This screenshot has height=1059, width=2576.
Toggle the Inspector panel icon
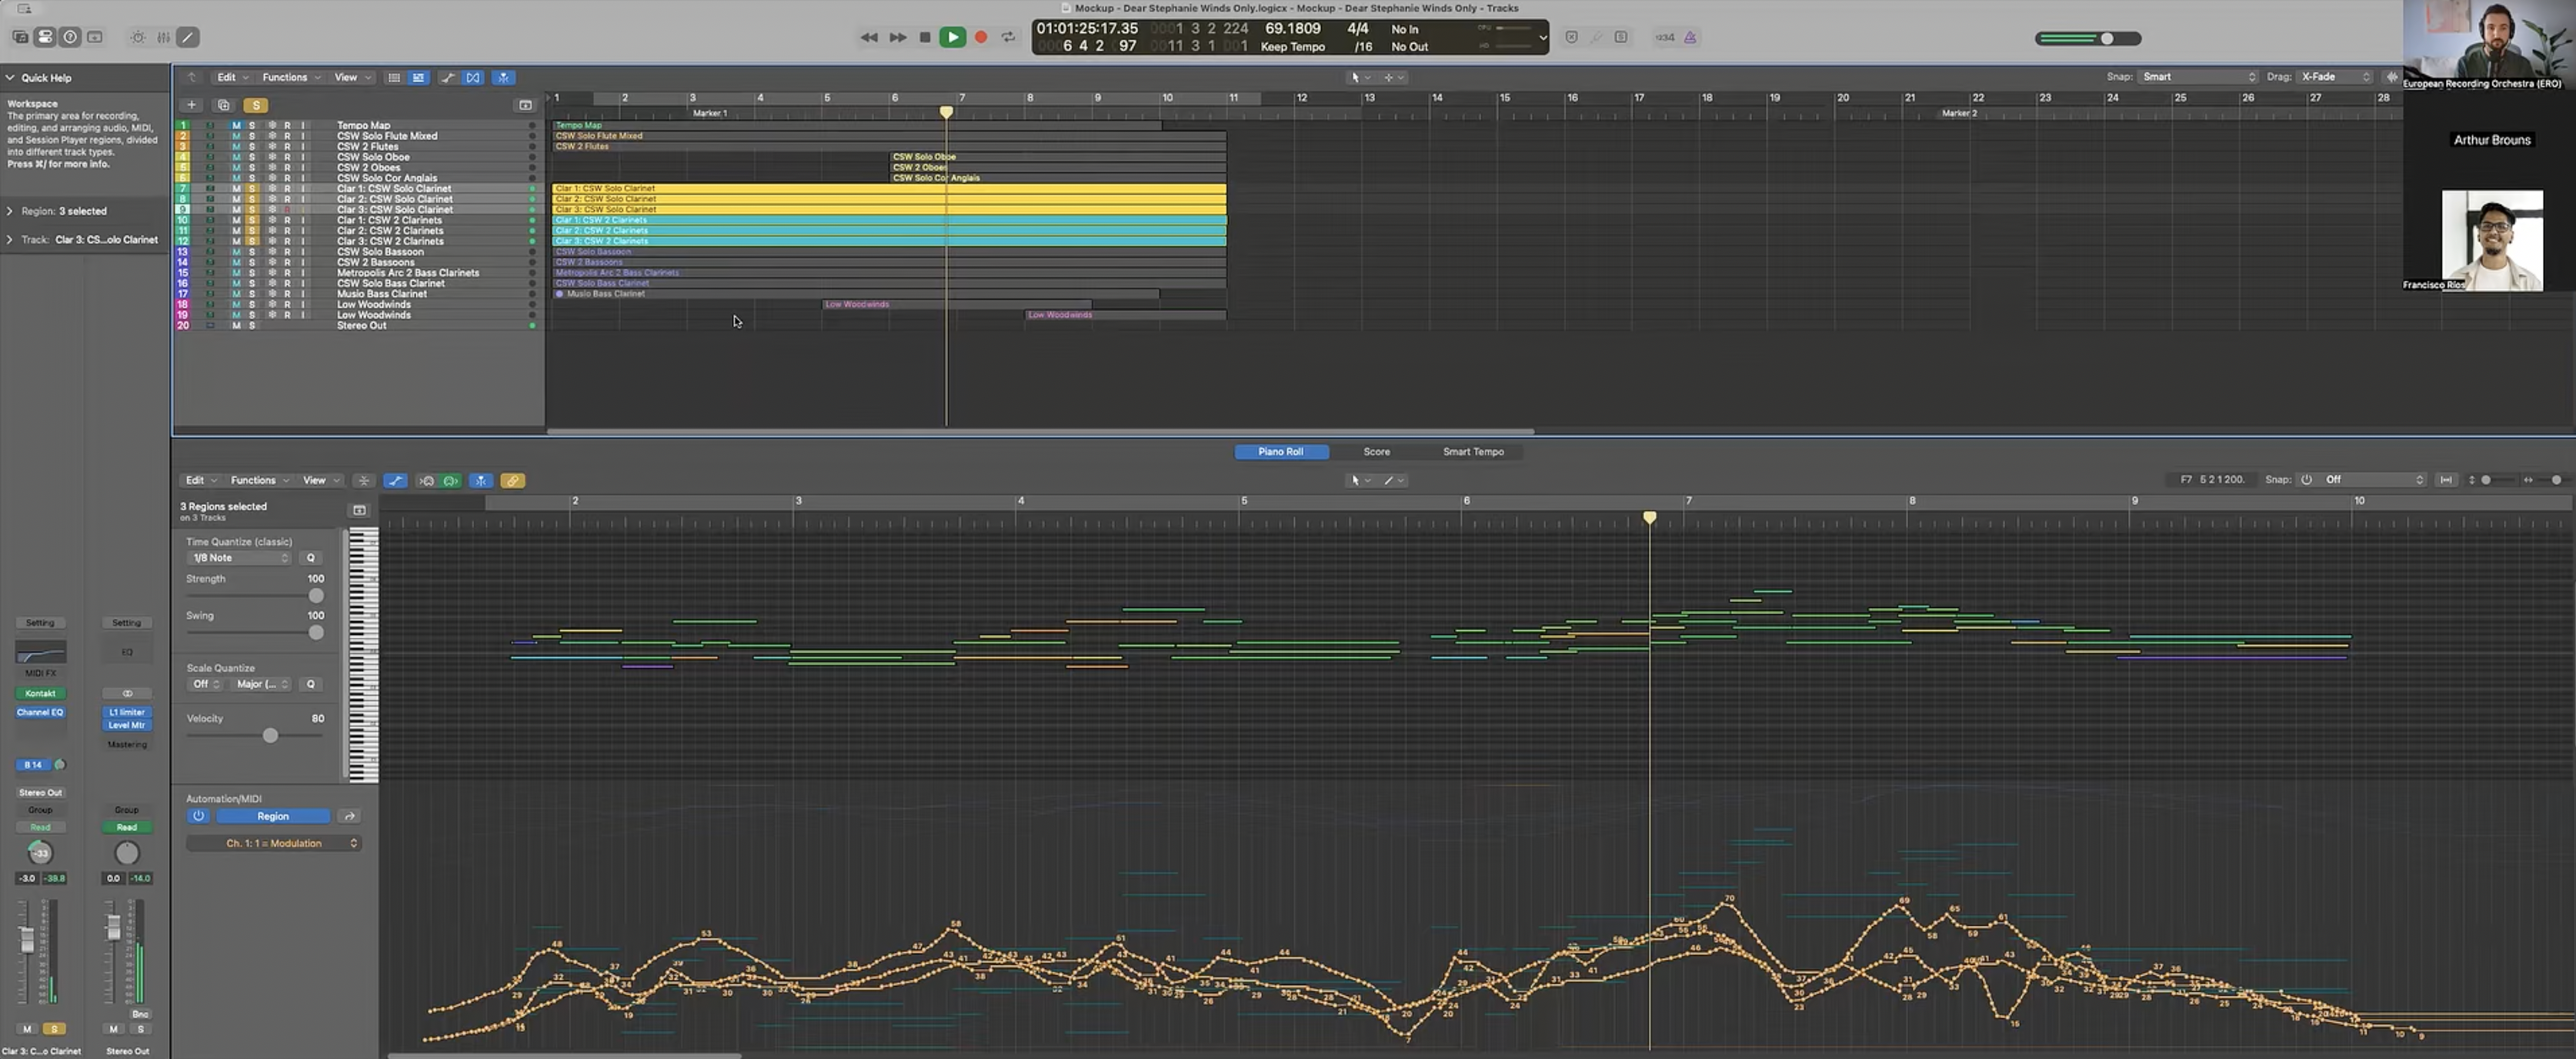pyautogui.click(x=45, y=37)
